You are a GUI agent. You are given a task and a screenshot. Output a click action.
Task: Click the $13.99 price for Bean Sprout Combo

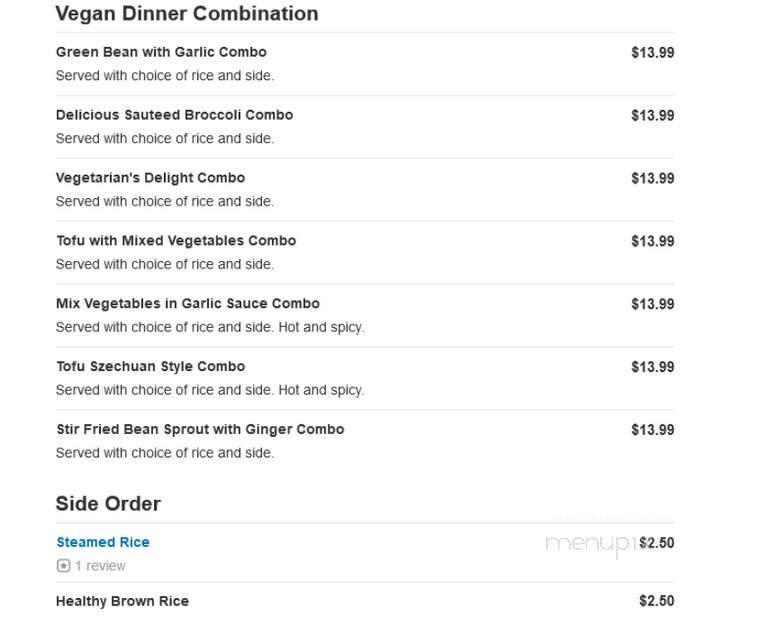click(x=652, y=430)
